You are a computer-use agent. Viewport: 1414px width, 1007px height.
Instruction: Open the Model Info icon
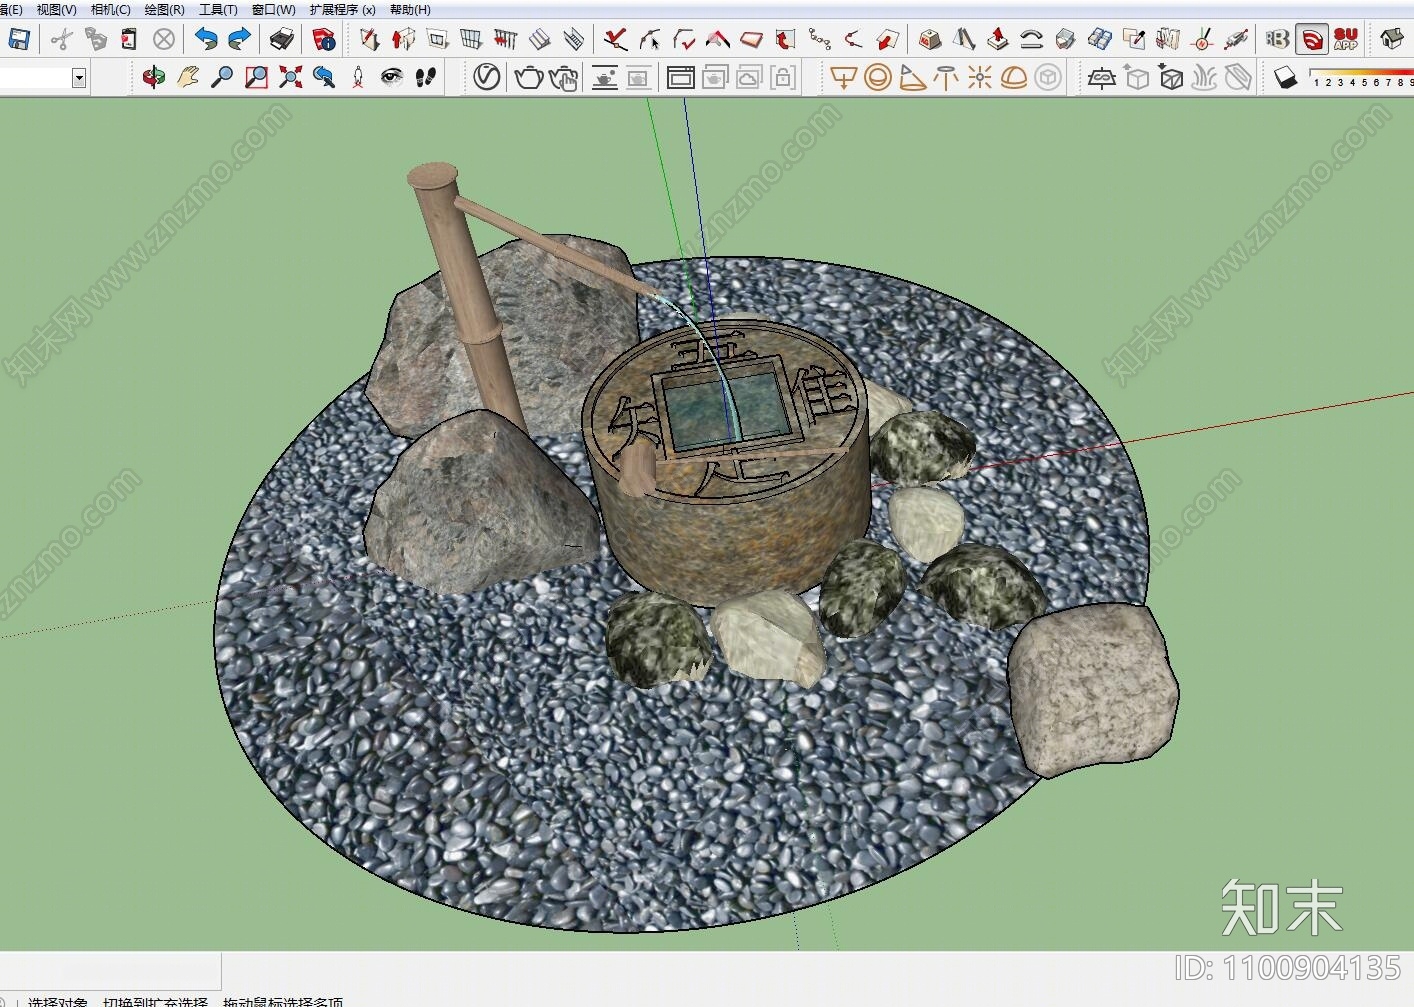323,40
